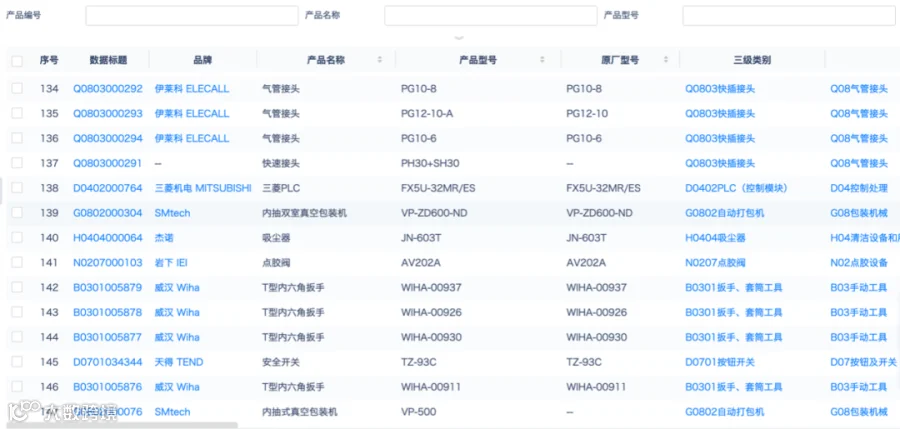Focus the 产品型号 input box

[789, 16]
